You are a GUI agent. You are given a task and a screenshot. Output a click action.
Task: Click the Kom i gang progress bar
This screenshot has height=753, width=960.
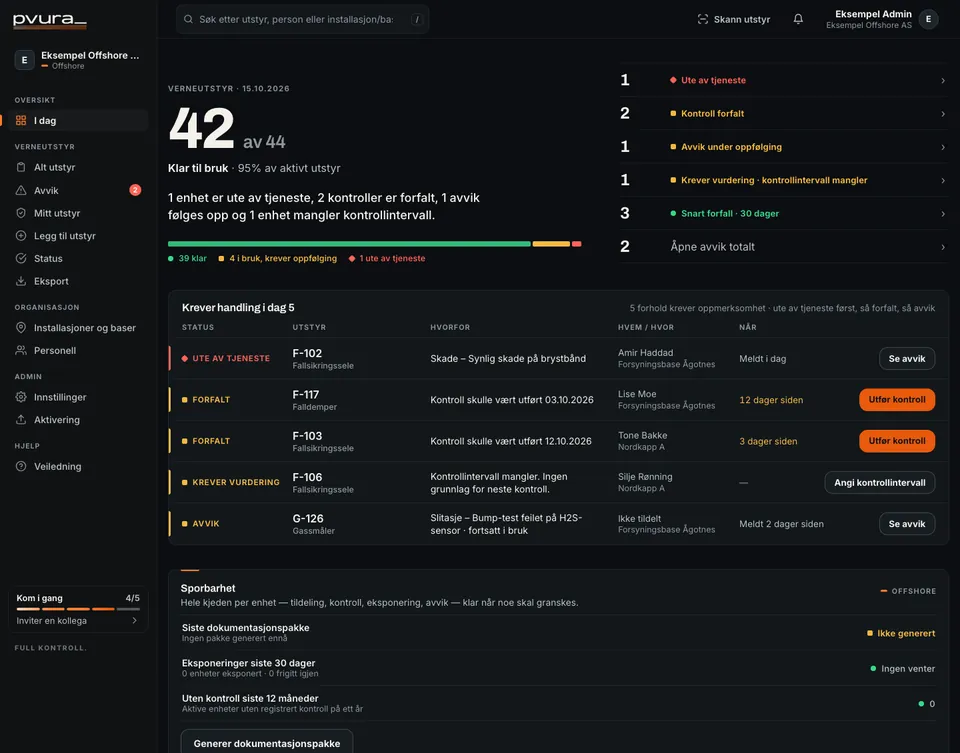[78, 609]
